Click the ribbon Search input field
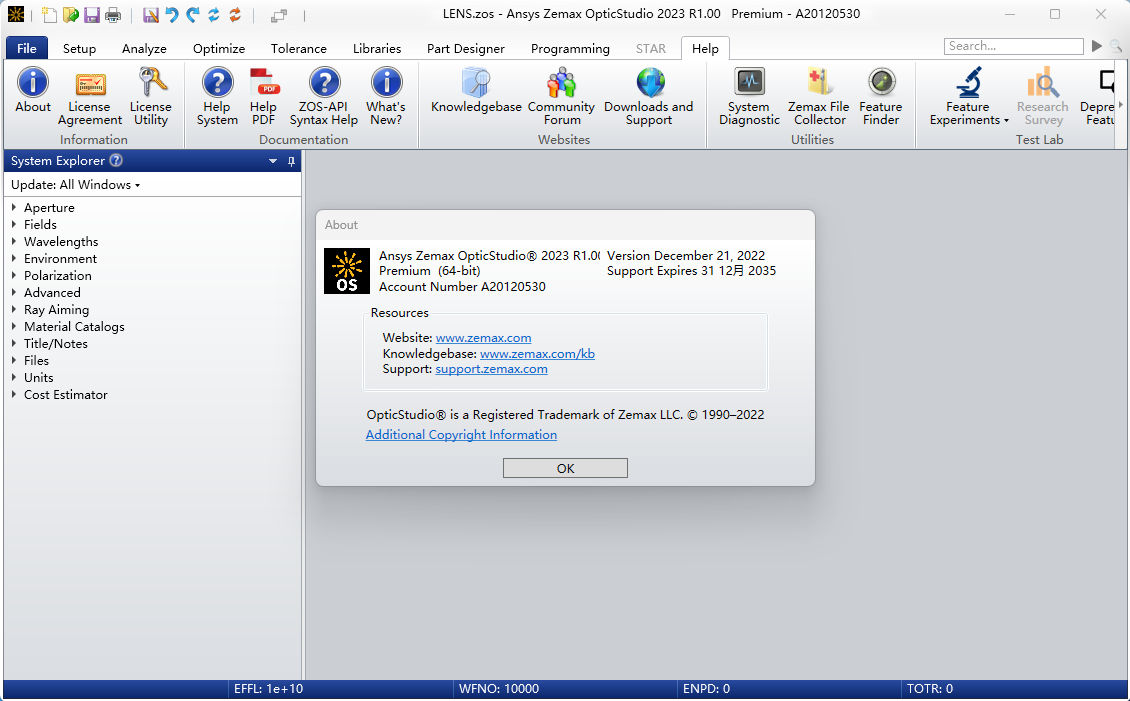The width and height of the screenshot is (1130, 701). tap(1013, 46)
